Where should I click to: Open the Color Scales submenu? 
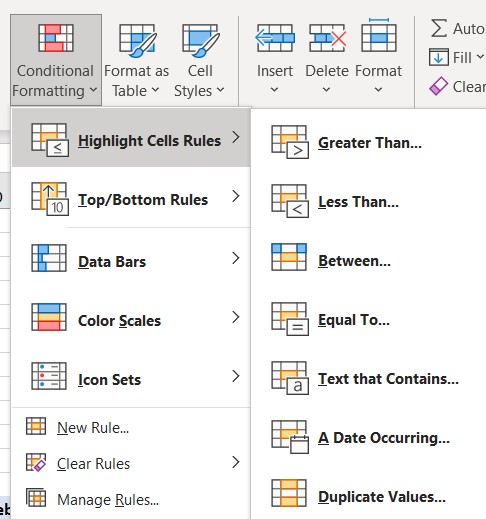[x=131, y=318]
